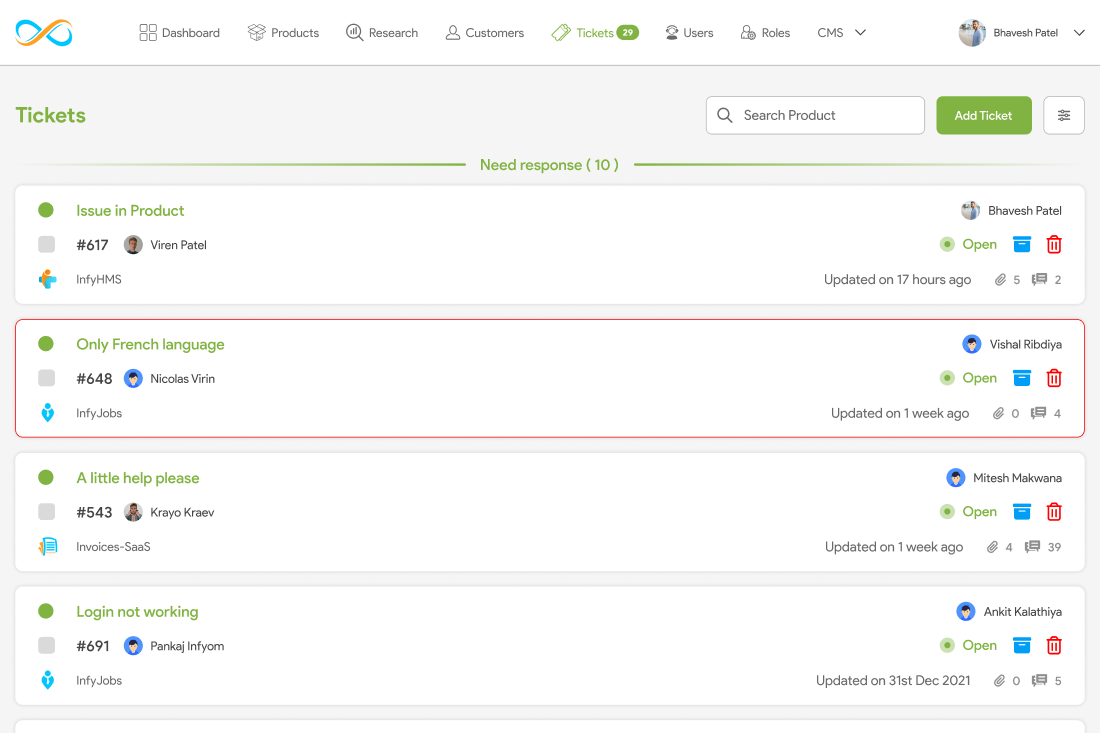Select the checkbox for ticket #648
Screen dimensions: 1100x733
pos(46,378)
